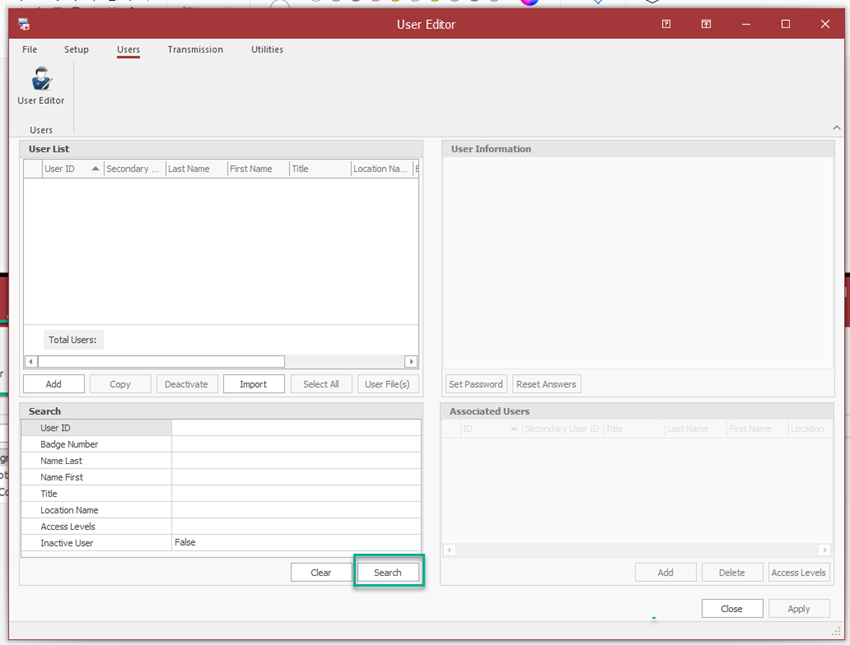
Task: Toggle the Inactive User value field
Action: click(296, 543)
